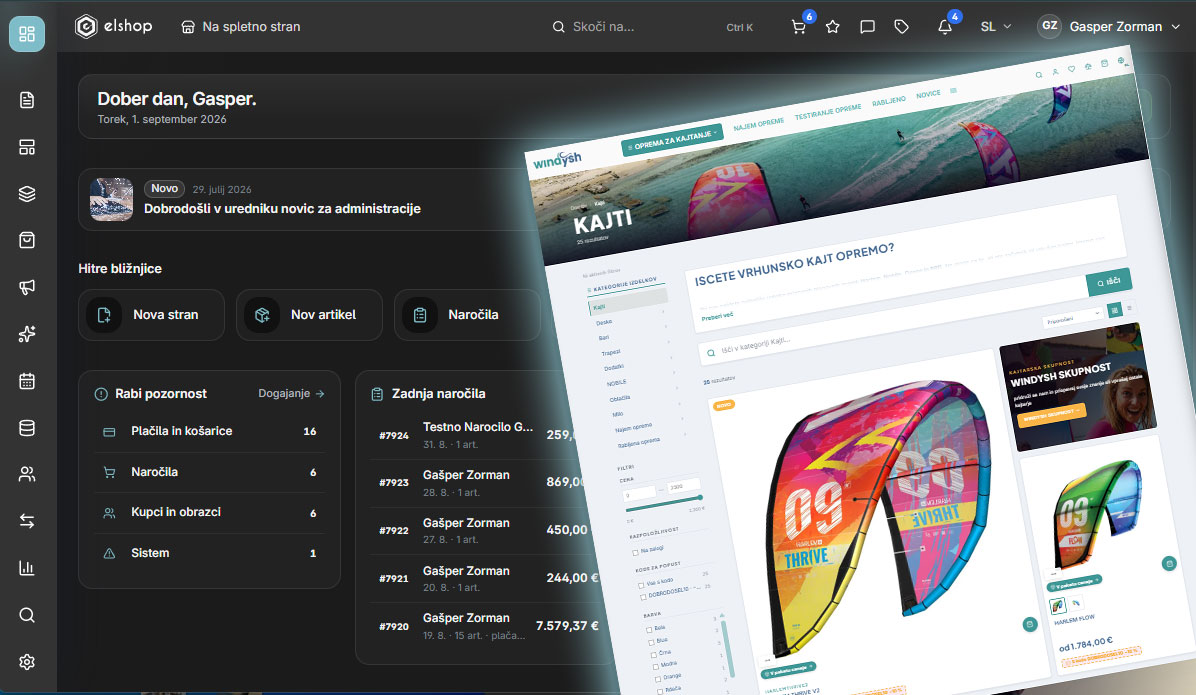Click the Naročila quick shortcut button
The image size is (1196, 695).
click(467, 314)
